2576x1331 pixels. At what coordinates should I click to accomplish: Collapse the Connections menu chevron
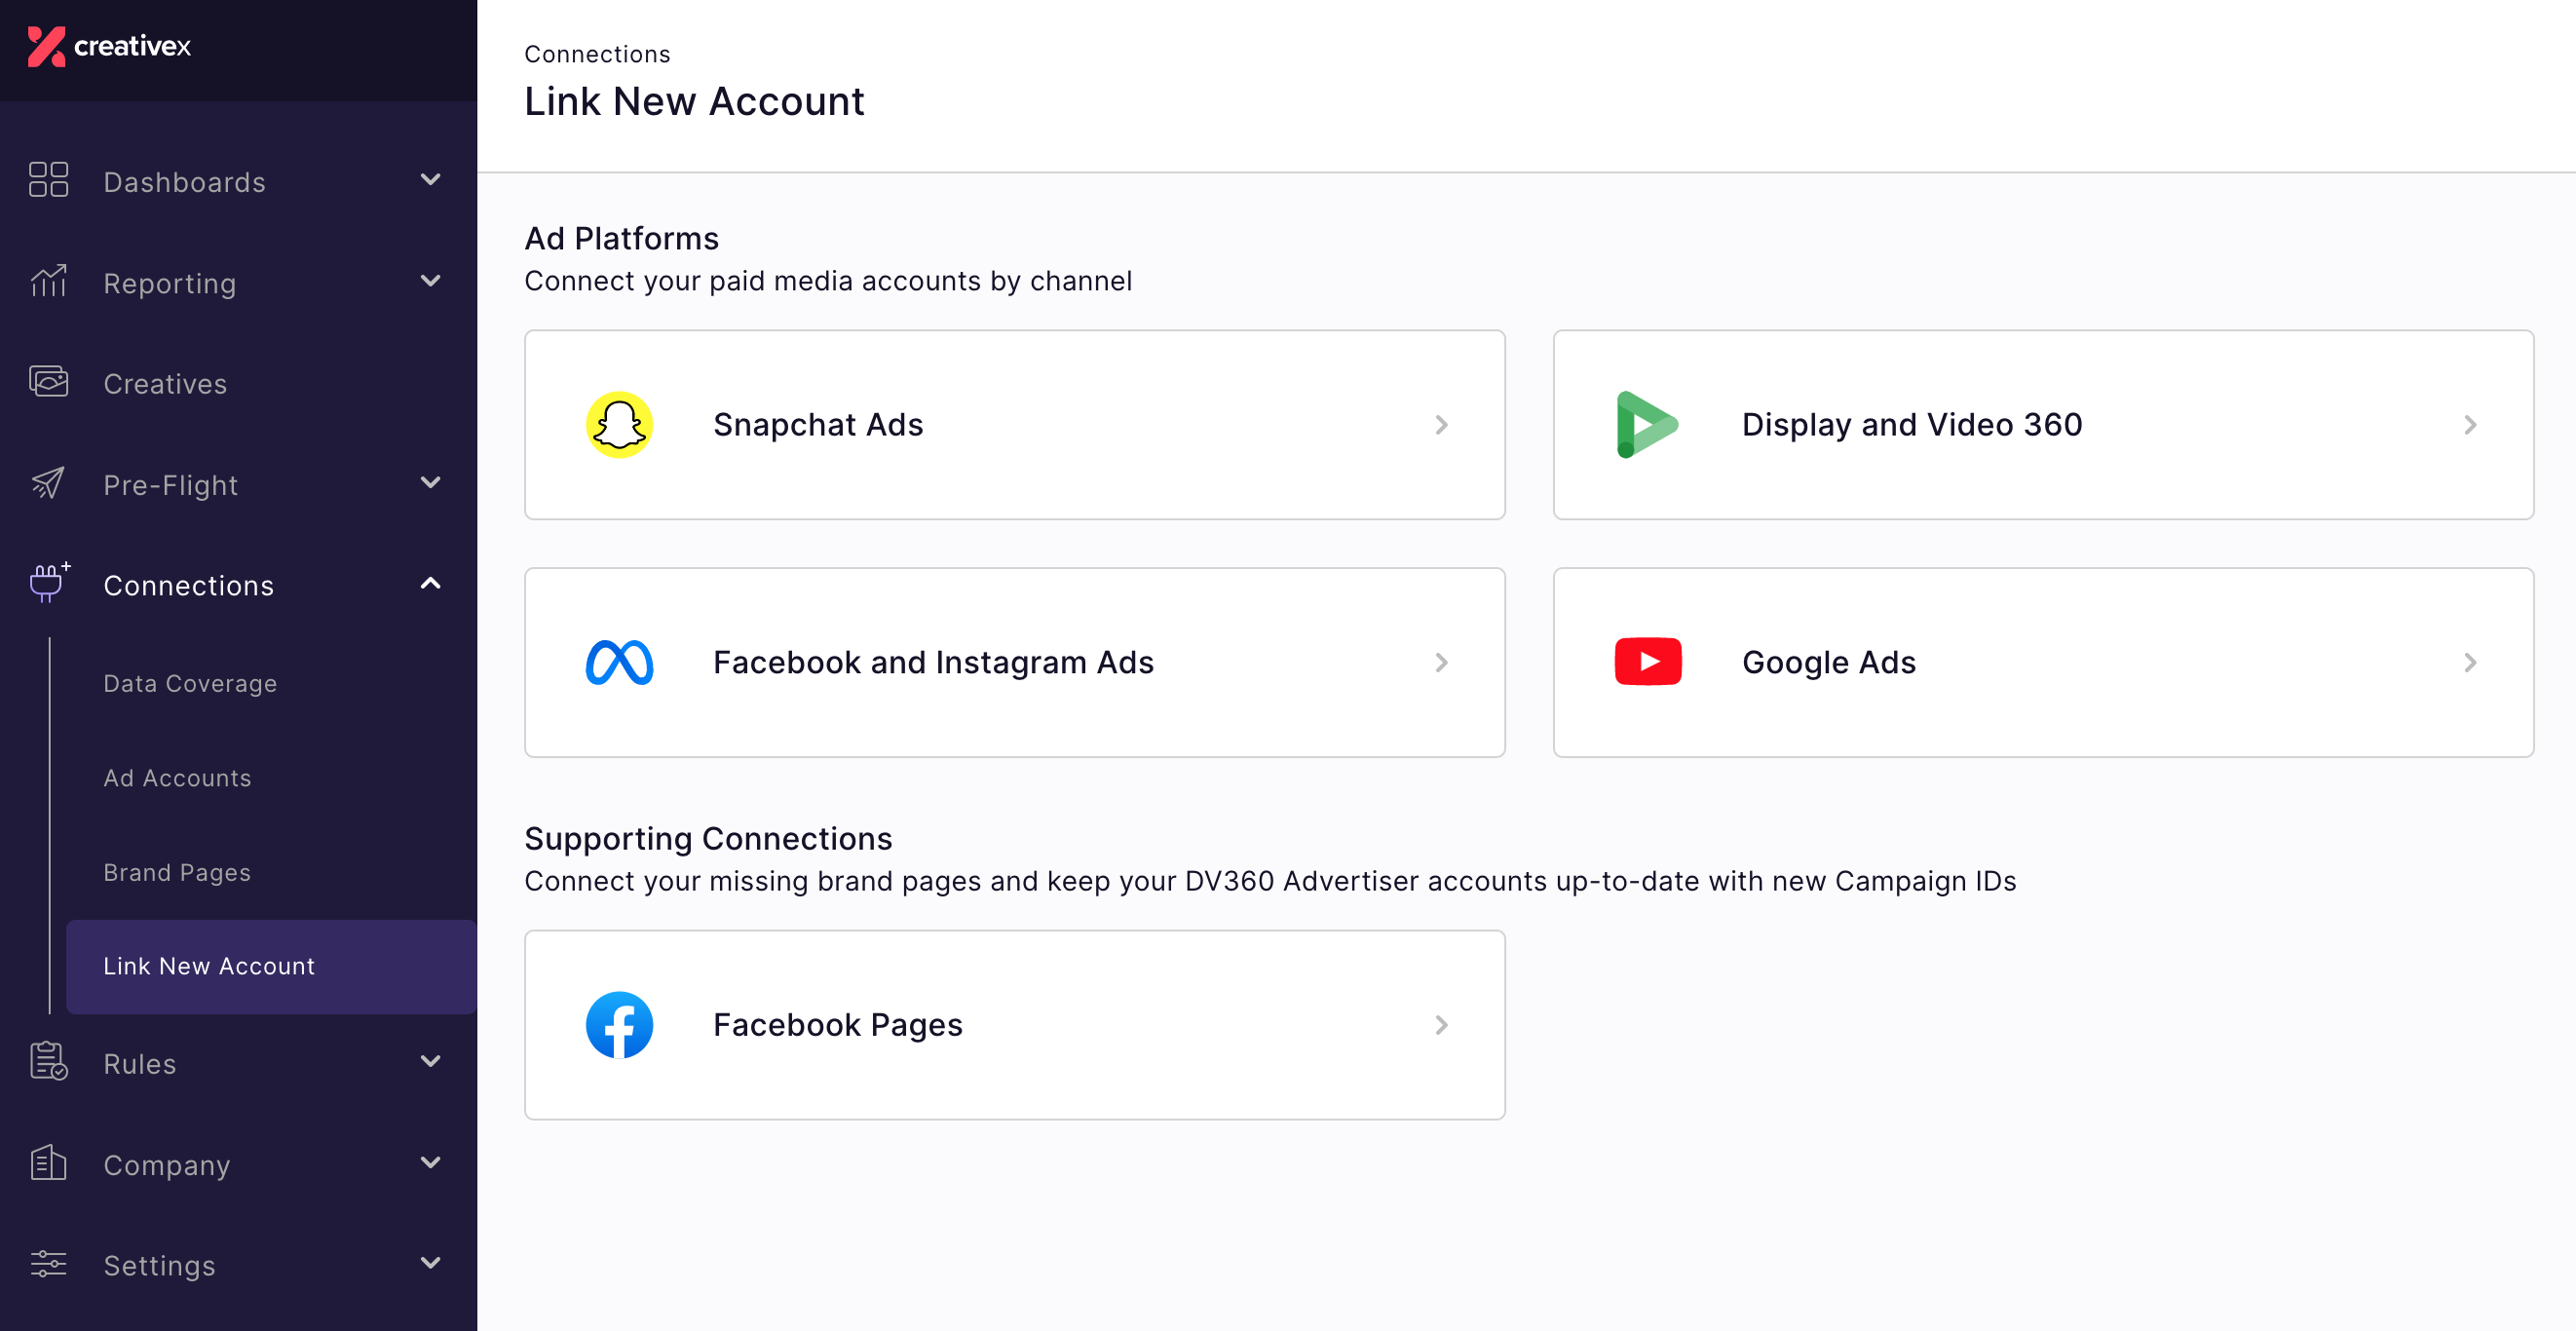[430, 584]
